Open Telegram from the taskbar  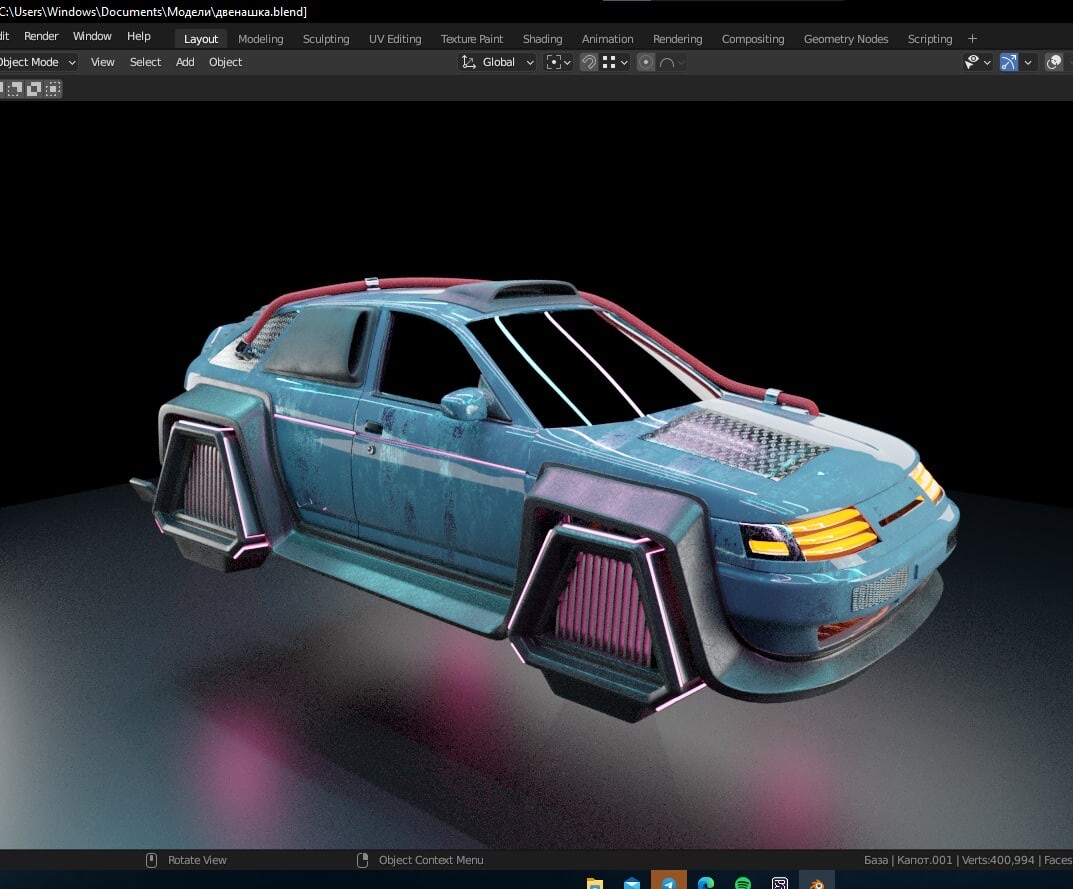click(x=668, y=882)
